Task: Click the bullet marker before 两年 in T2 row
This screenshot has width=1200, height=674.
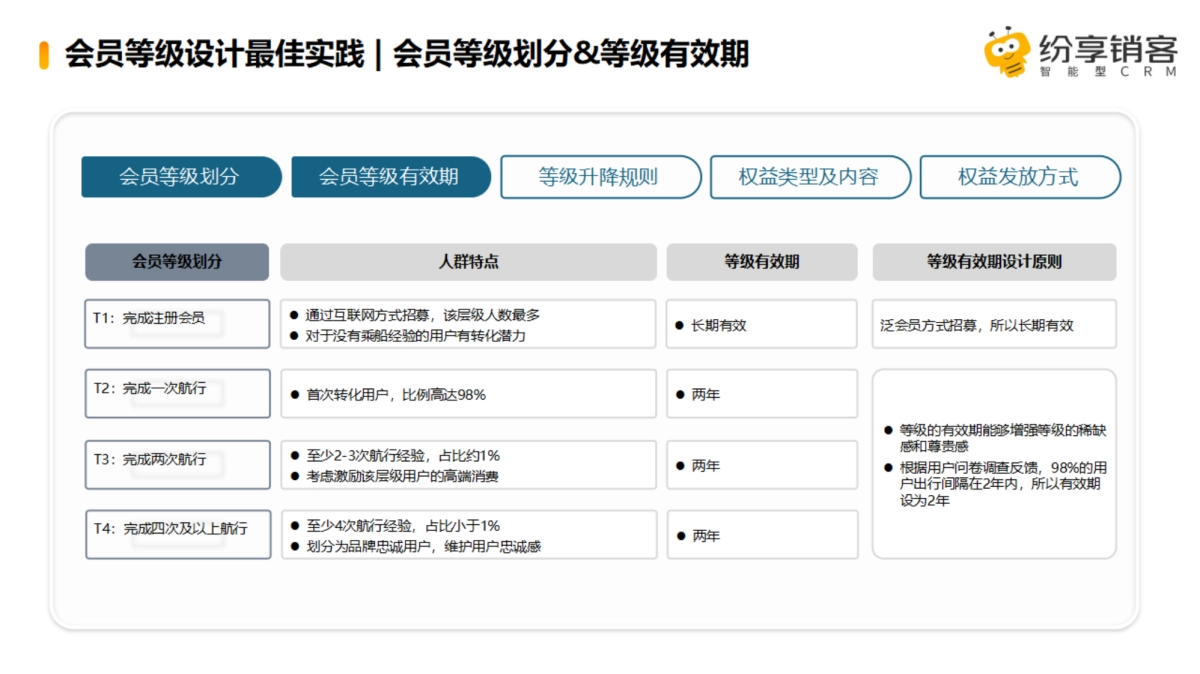Action: tap(680, 394)
